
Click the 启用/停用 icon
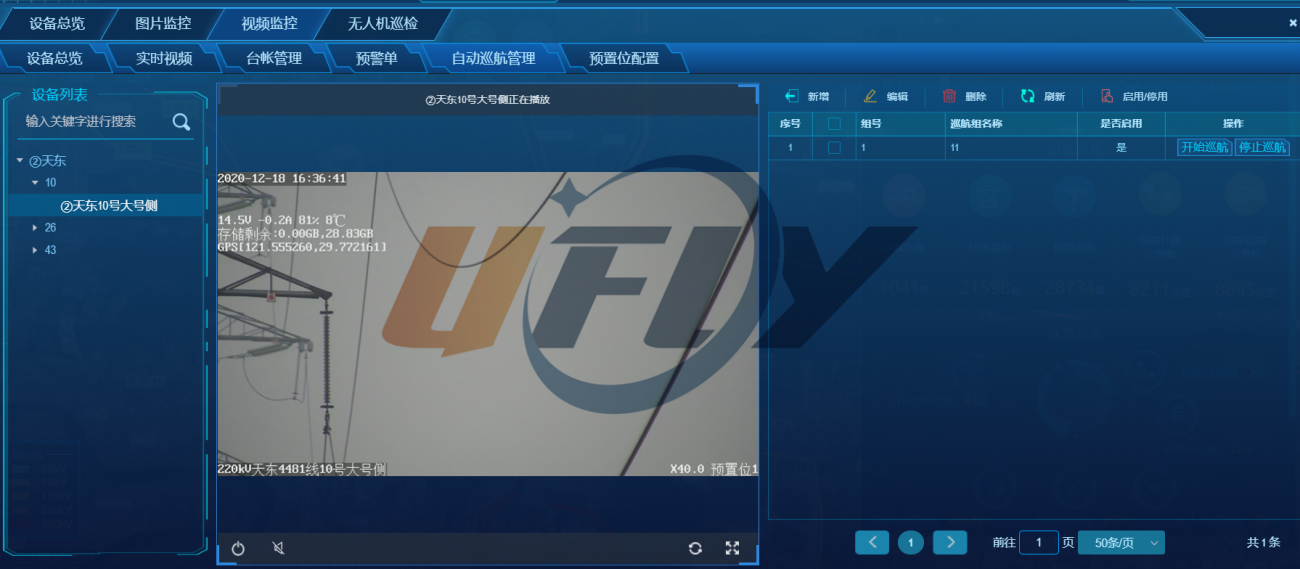[1107, 96]
